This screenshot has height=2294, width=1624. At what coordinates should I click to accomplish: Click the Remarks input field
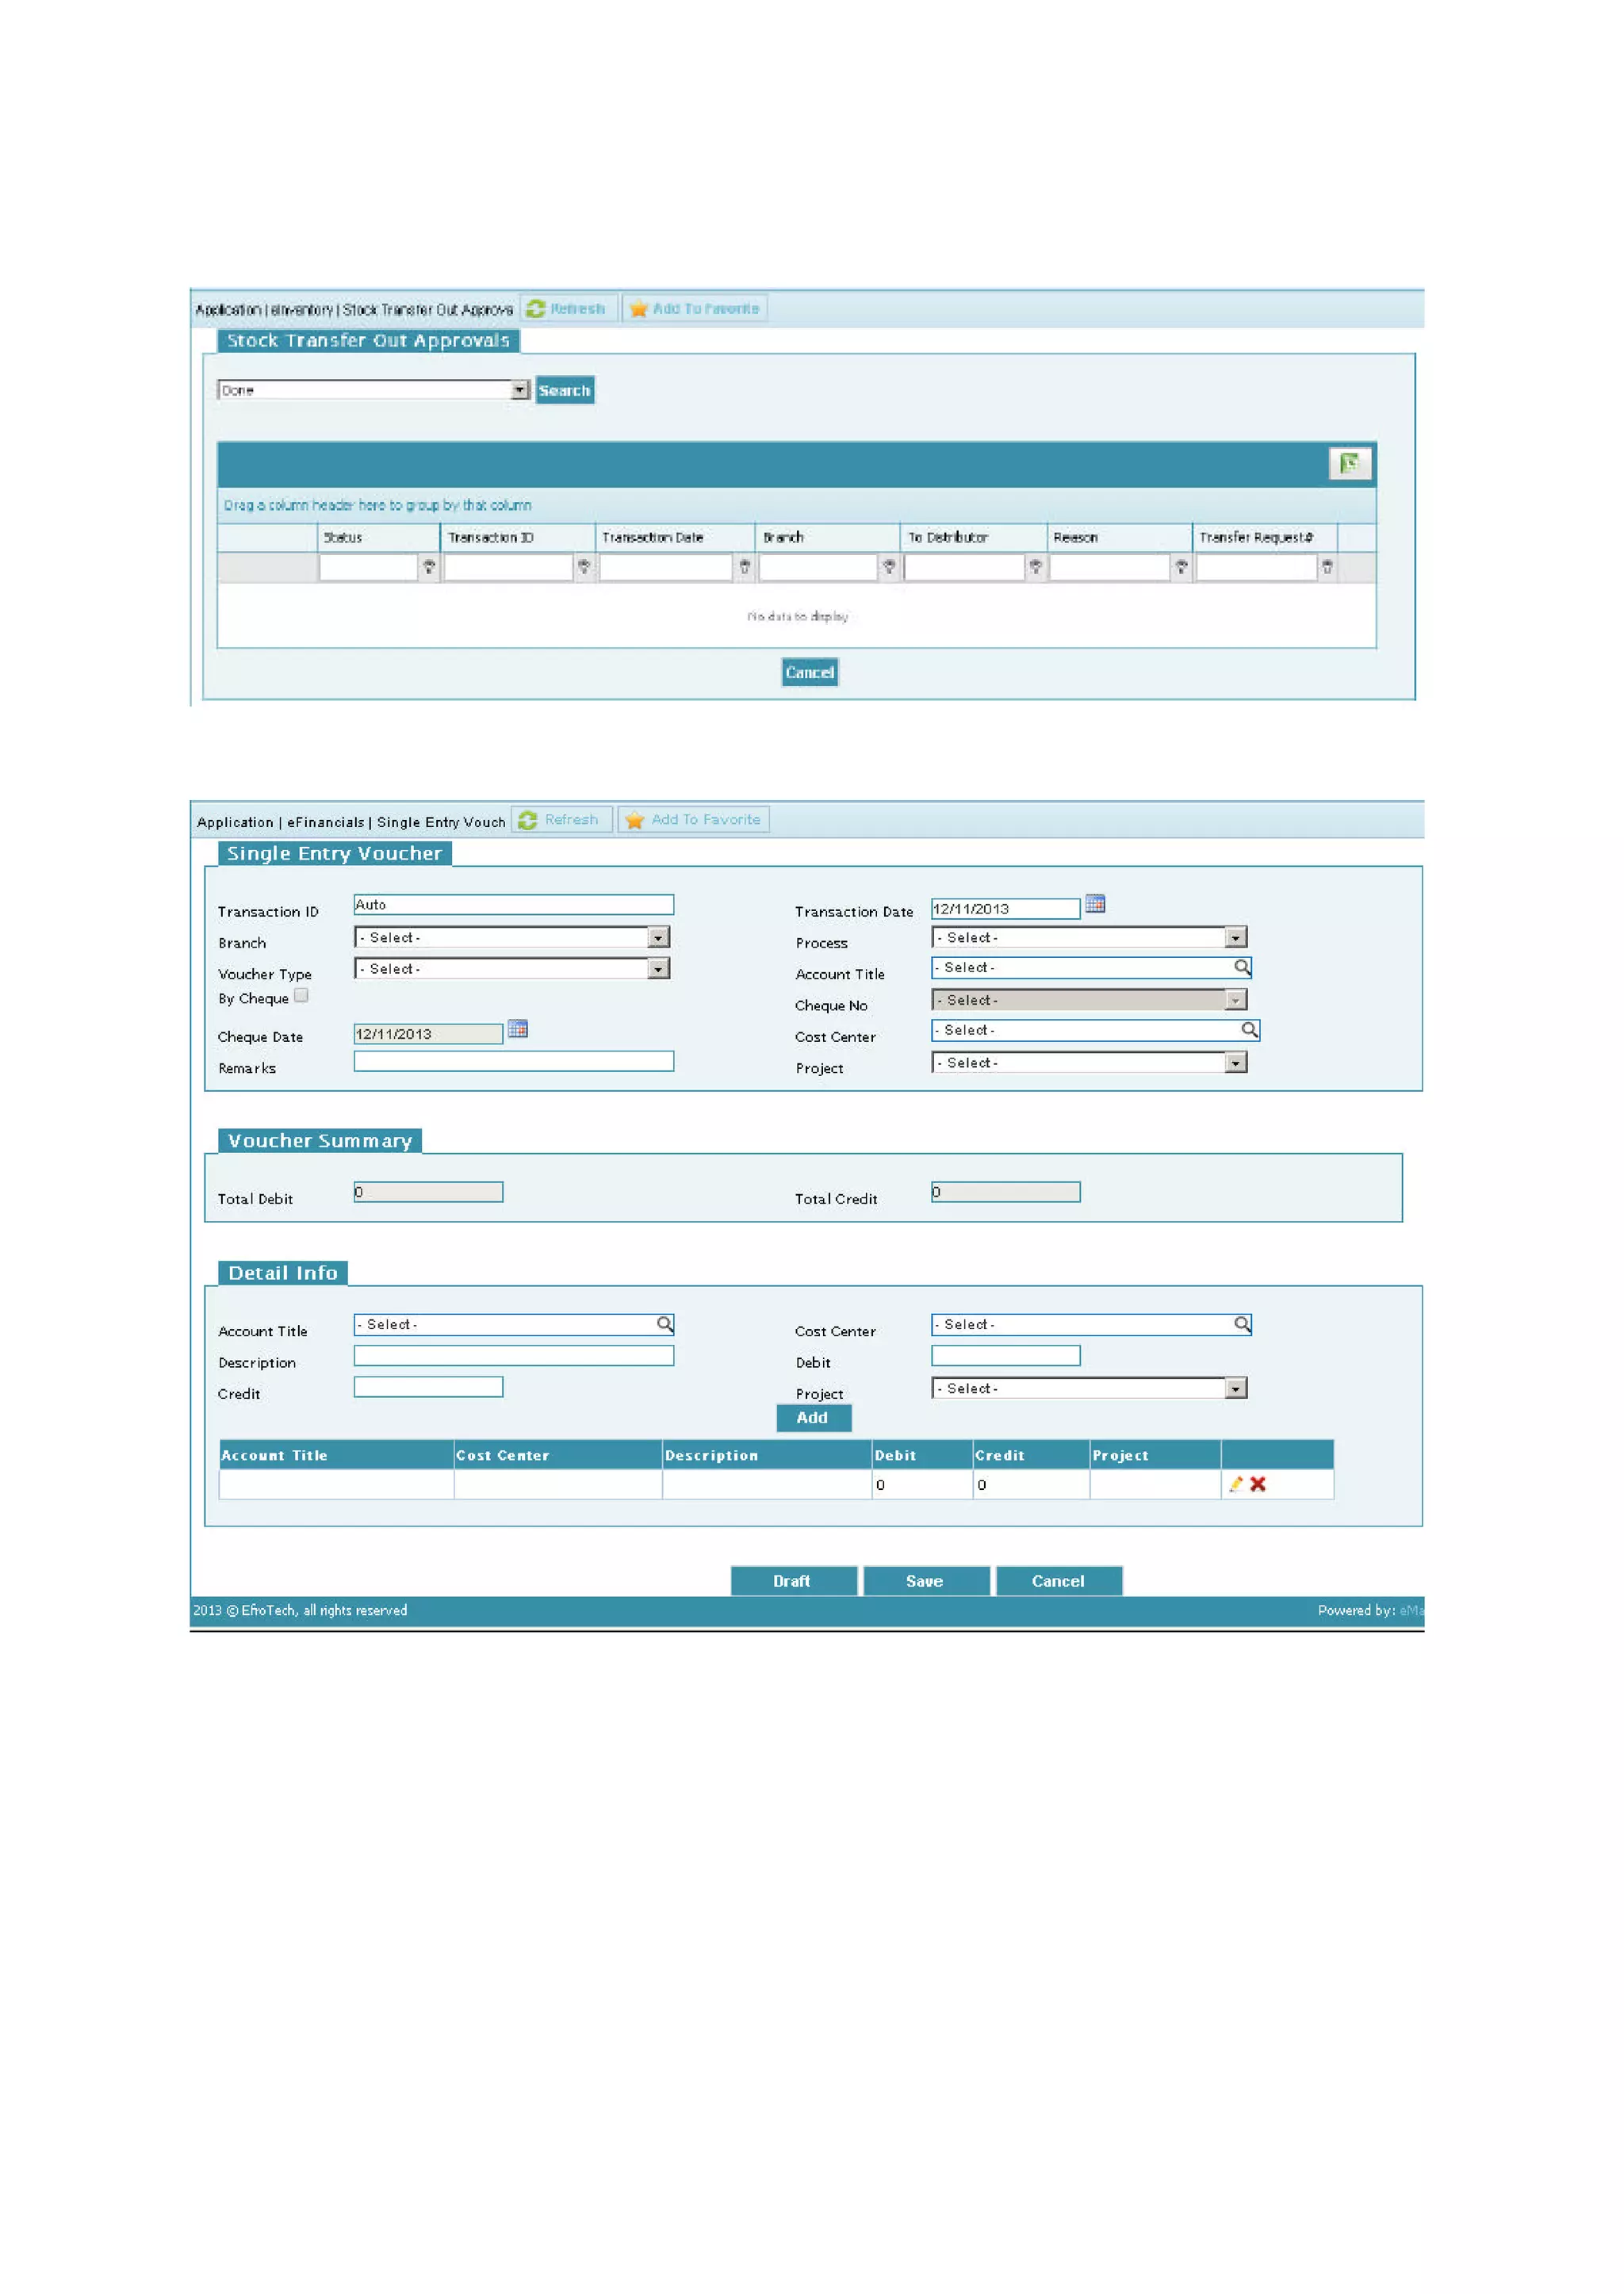point(513,1061)
